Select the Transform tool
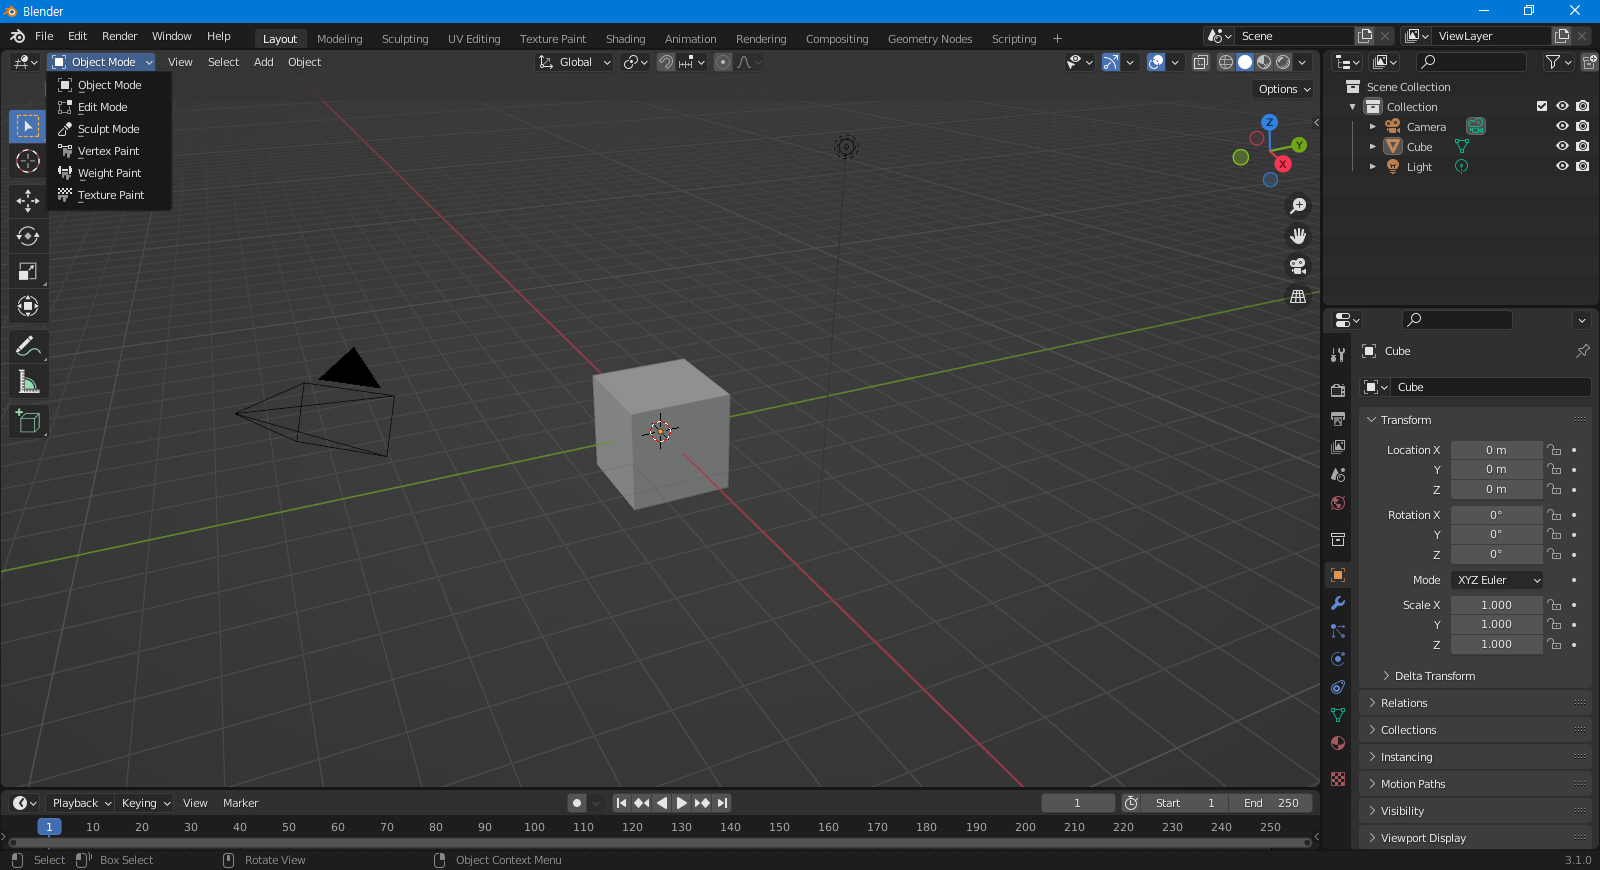Screen dimensions: 1600x870 point(28,306)
